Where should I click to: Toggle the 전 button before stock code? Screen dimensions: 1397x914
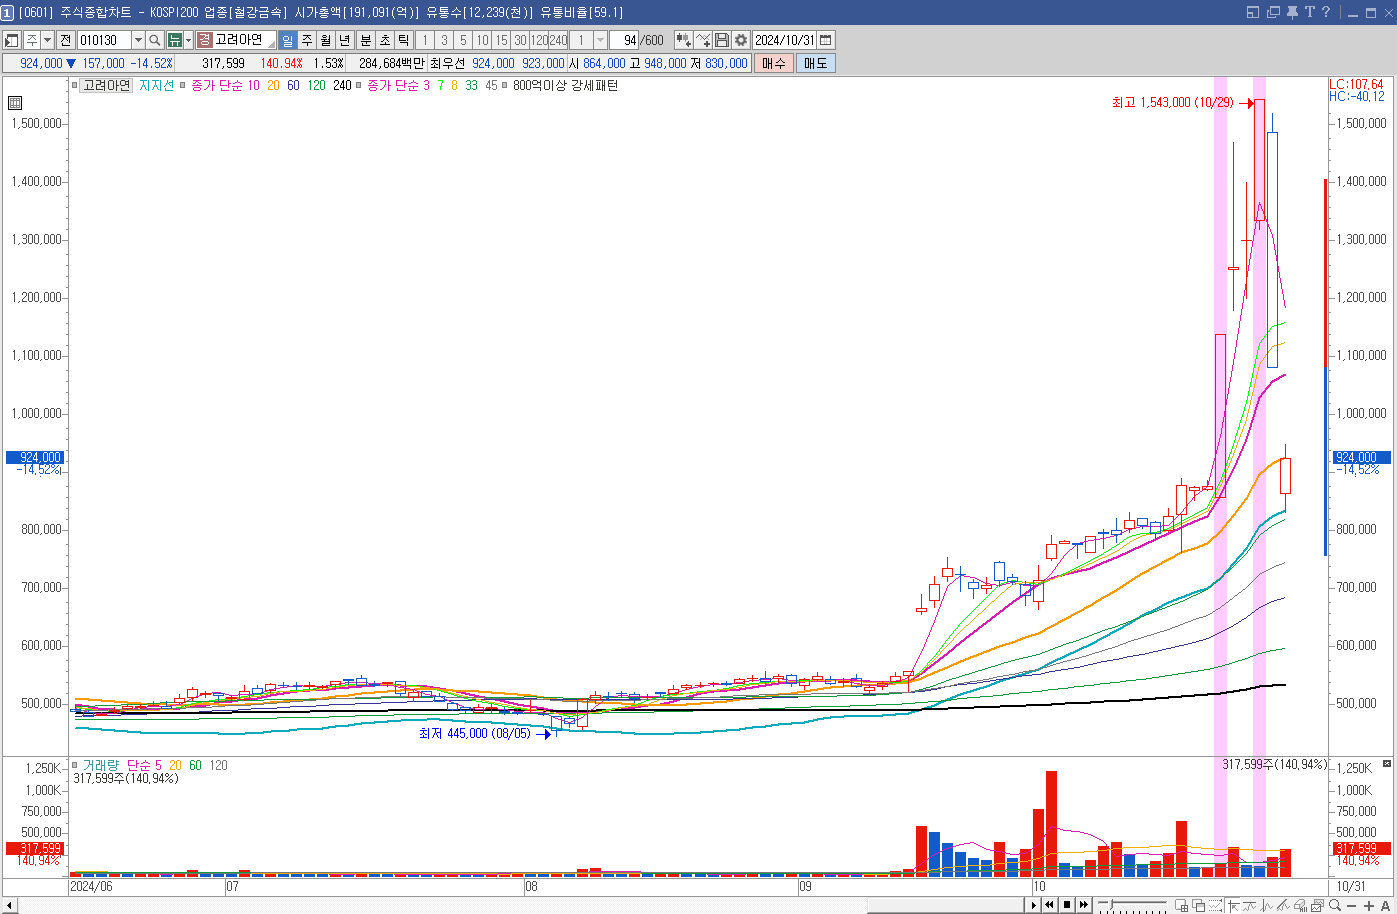[66, 40]
